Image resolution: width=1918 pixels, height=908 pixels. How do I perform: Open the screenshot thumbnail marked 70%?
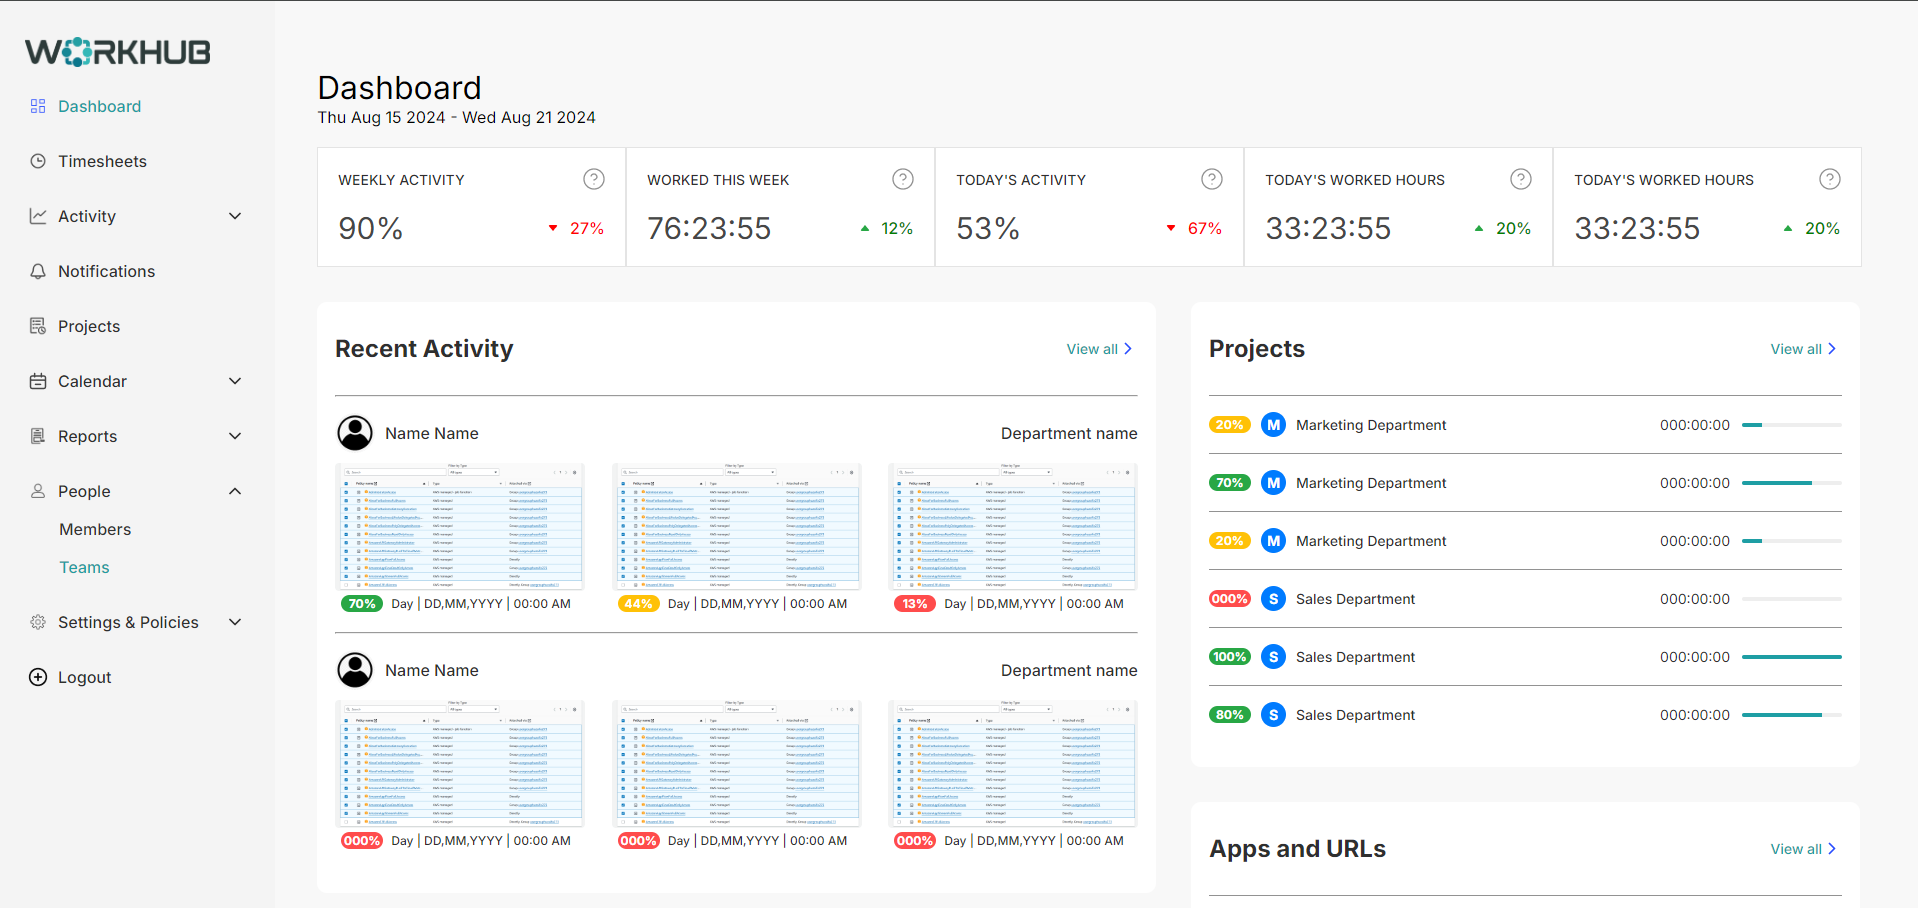461,526
